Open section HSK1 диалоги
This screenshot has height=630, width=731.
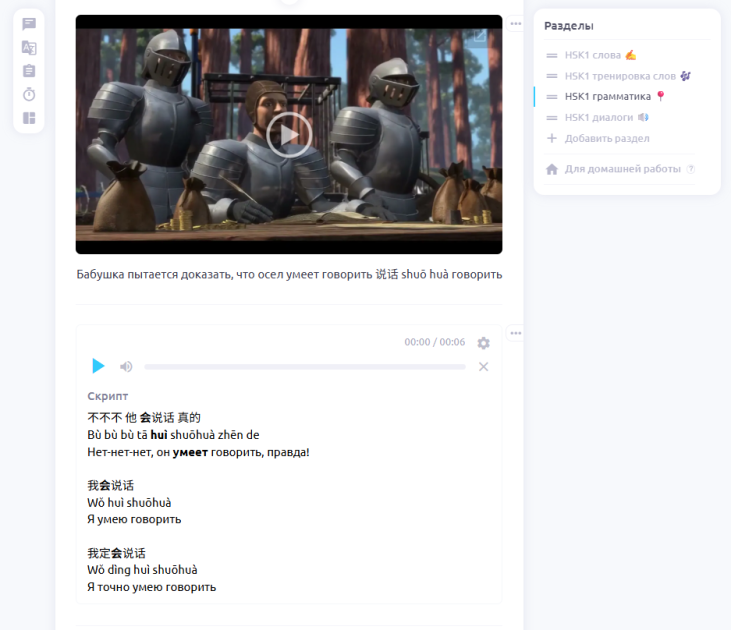click(x=607, y=118)
